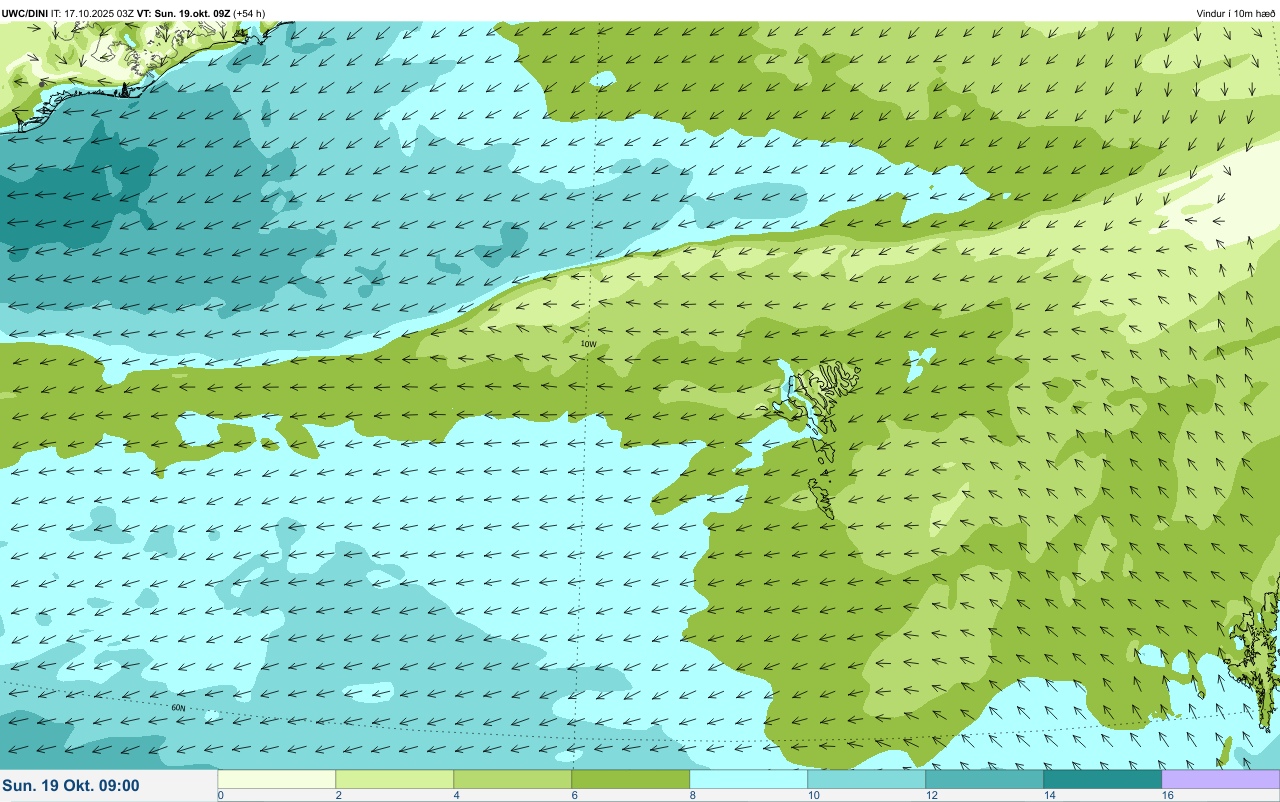Click the 'UWC/DINI' model header text

coord(24,13)
